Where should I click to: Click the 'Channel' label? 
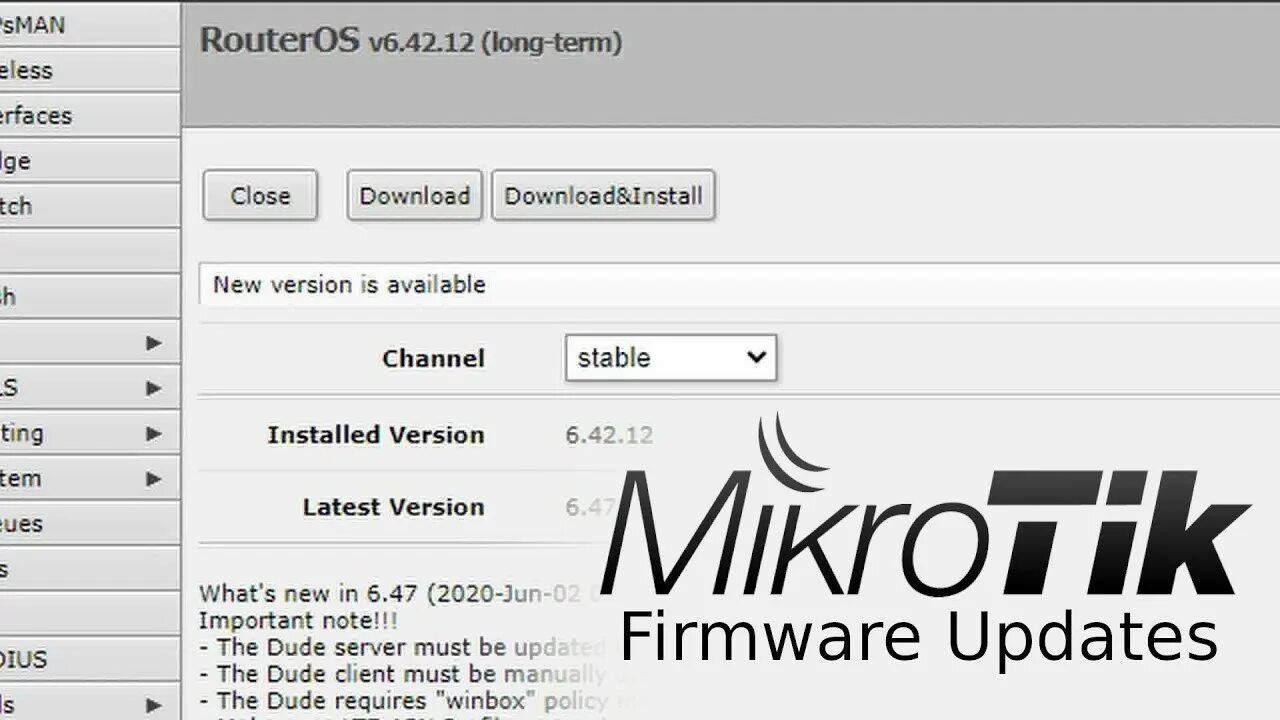click(x=433, y=358)
